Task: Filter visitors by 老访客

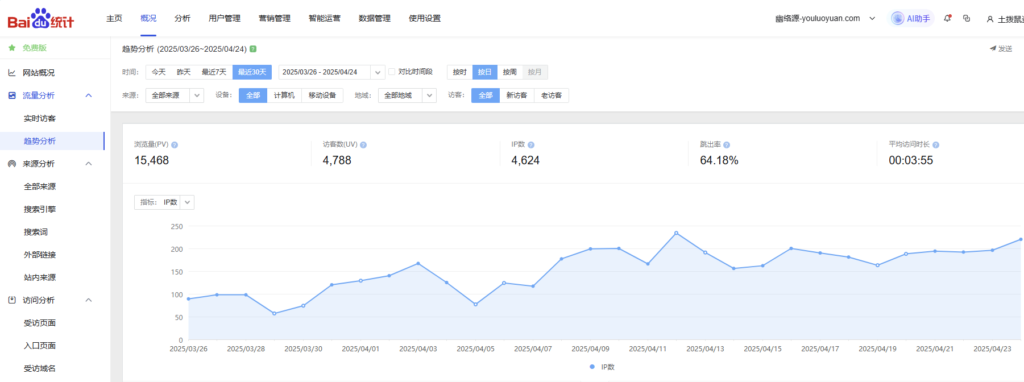Action: [551, 95]
